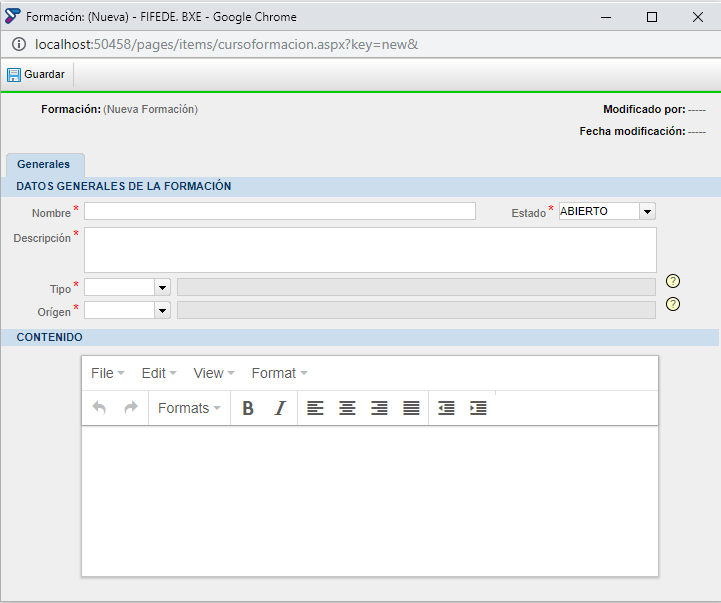Open help icon beside Tipo field
This screenshot has width=721, height=603.
pos(673,281)
